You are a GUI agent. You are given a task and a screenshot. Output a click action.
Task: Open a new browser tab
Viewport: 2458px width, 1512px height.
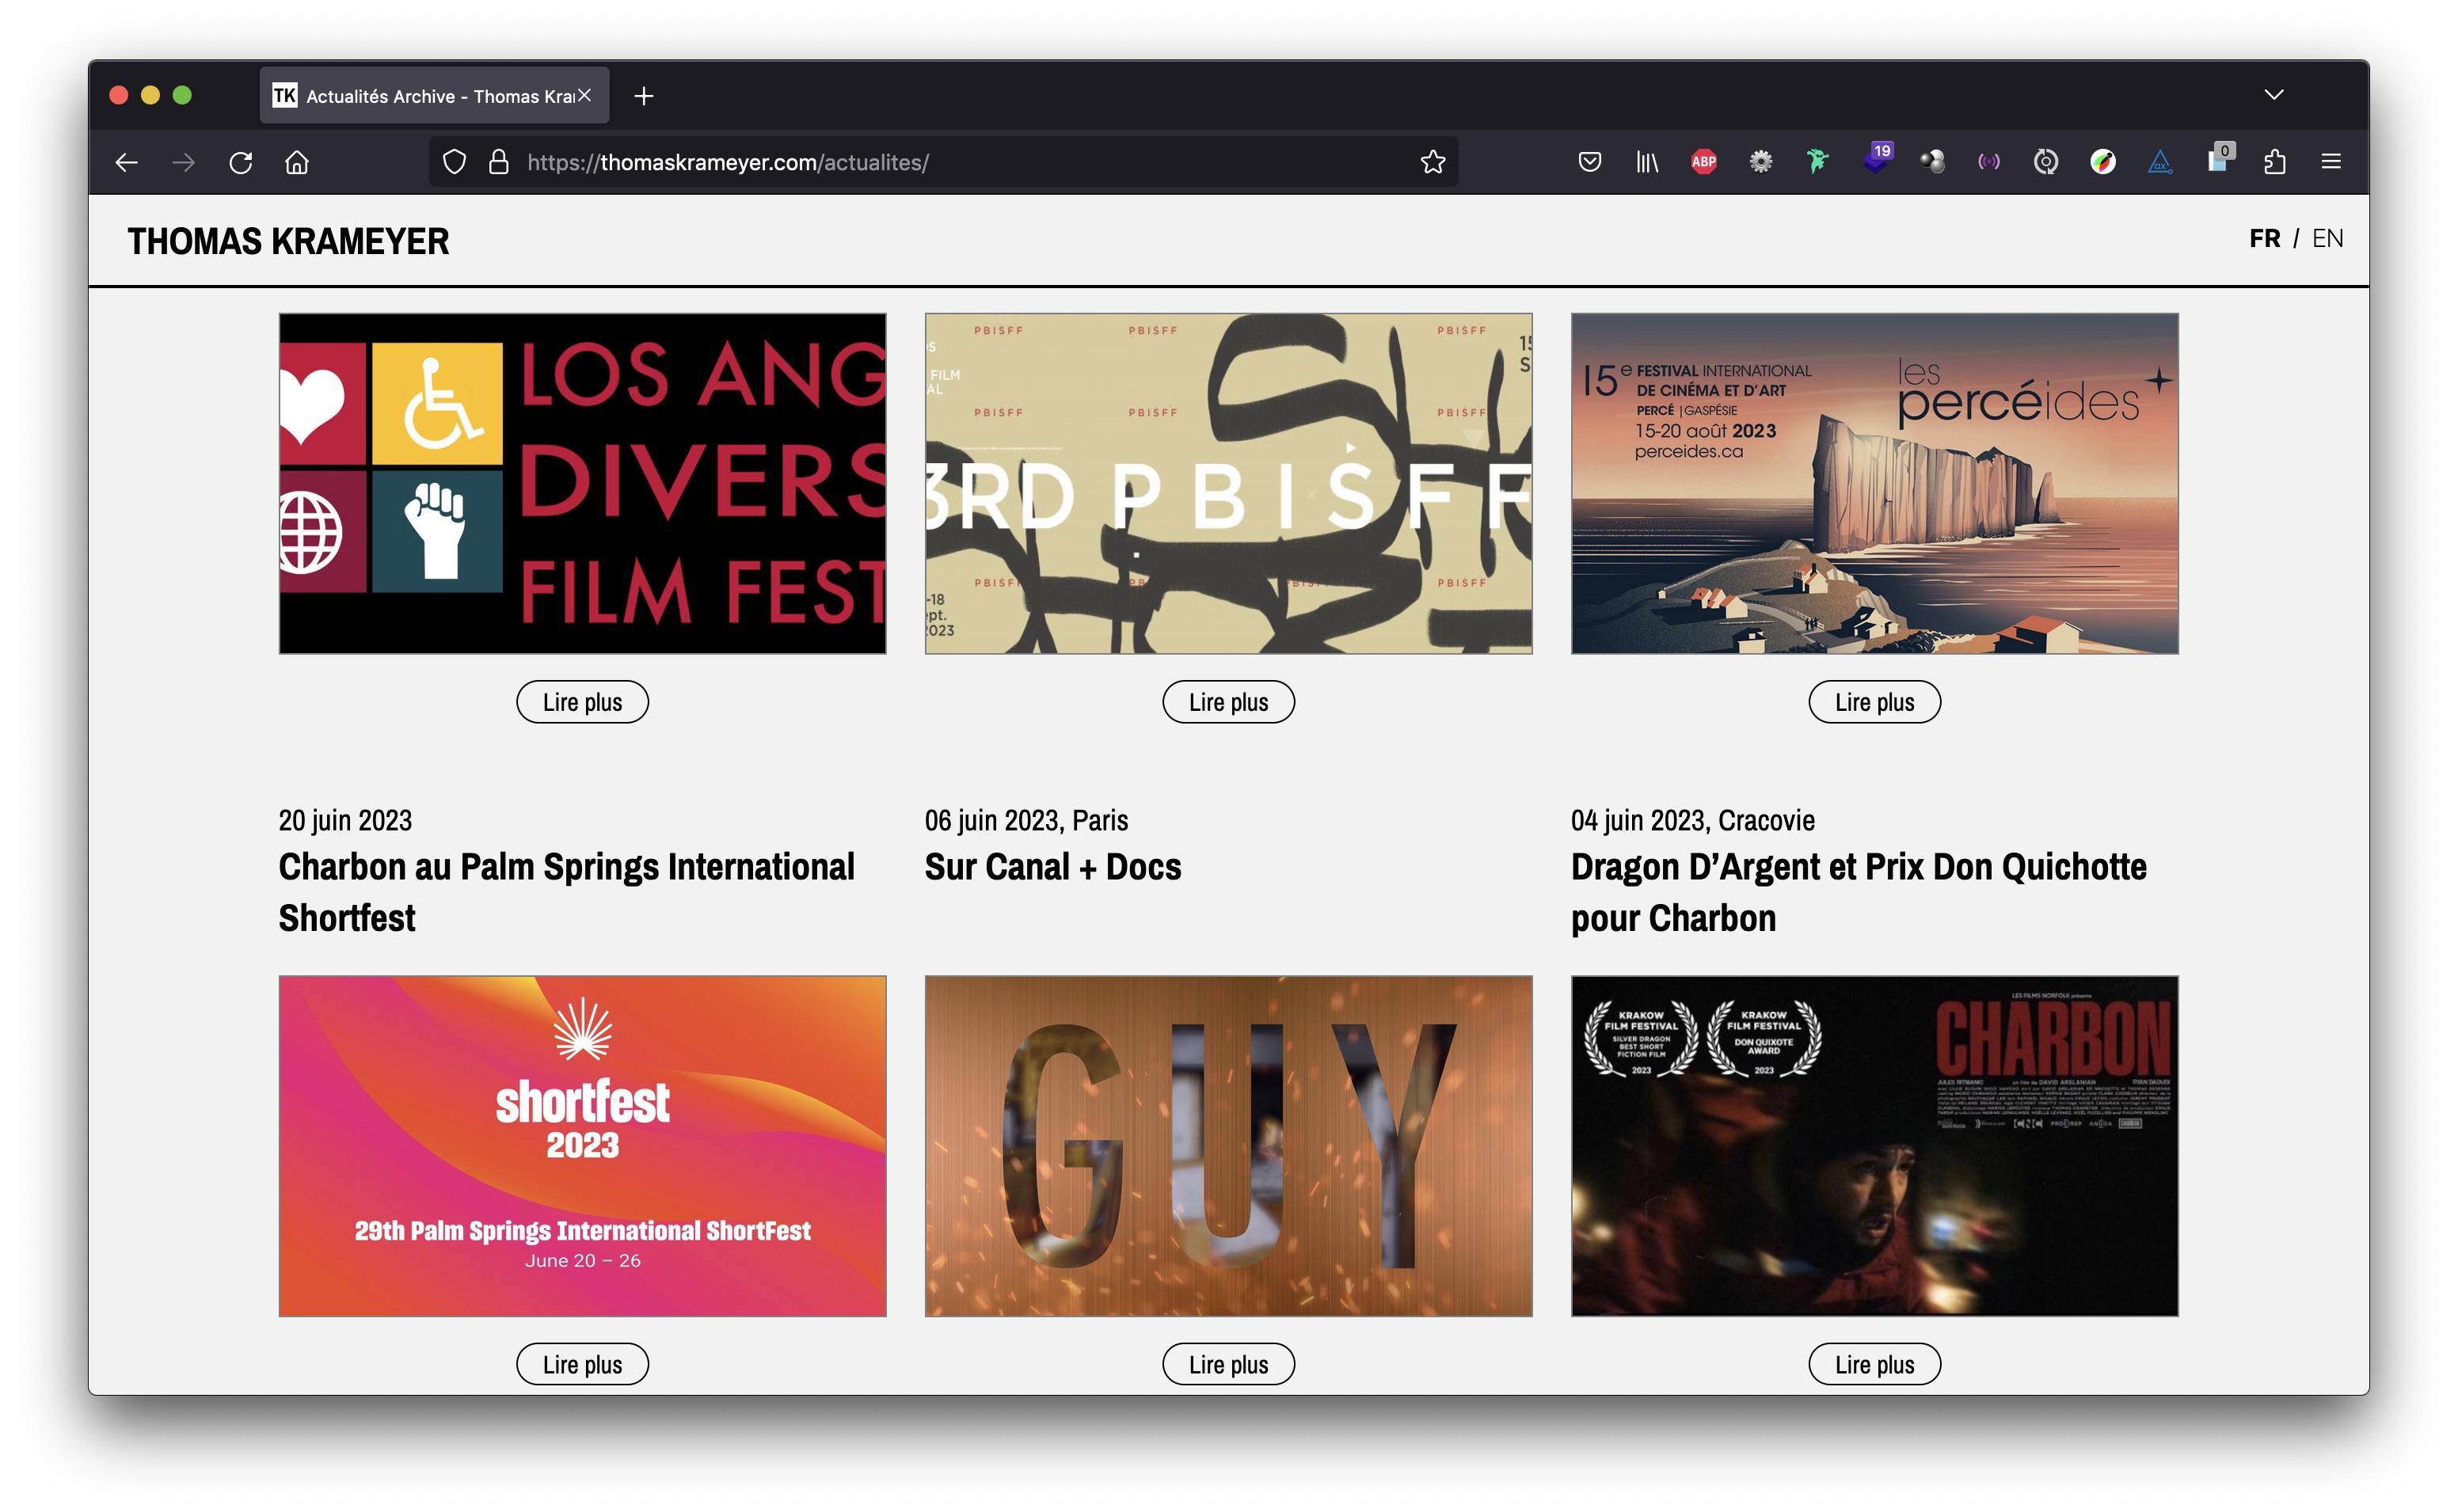click(644, 96)
